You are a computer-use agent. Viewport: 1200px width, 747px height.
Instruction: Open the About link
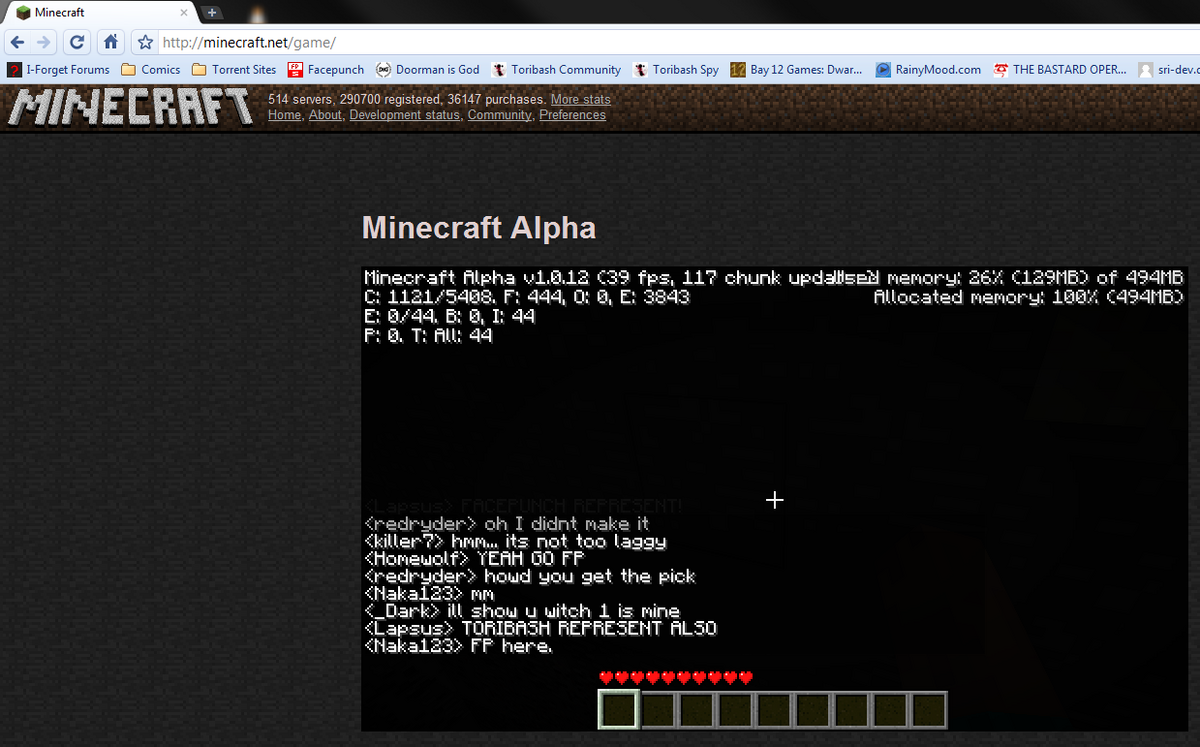click(325, 115)
